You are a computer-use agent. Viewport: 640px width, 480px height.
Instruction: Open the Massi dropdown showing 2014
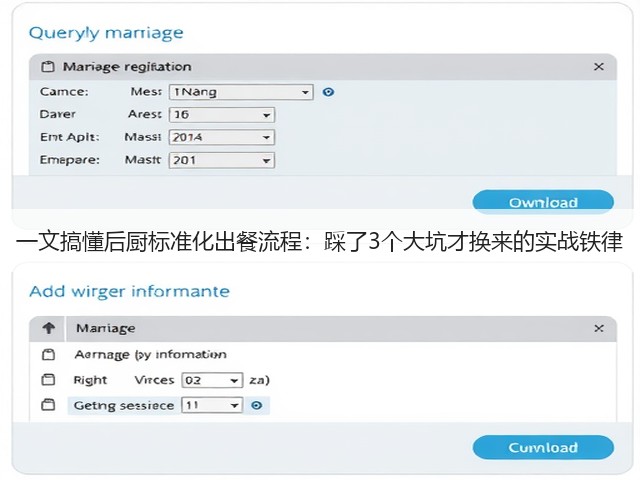pyautogui.click(x=222, y=138)
